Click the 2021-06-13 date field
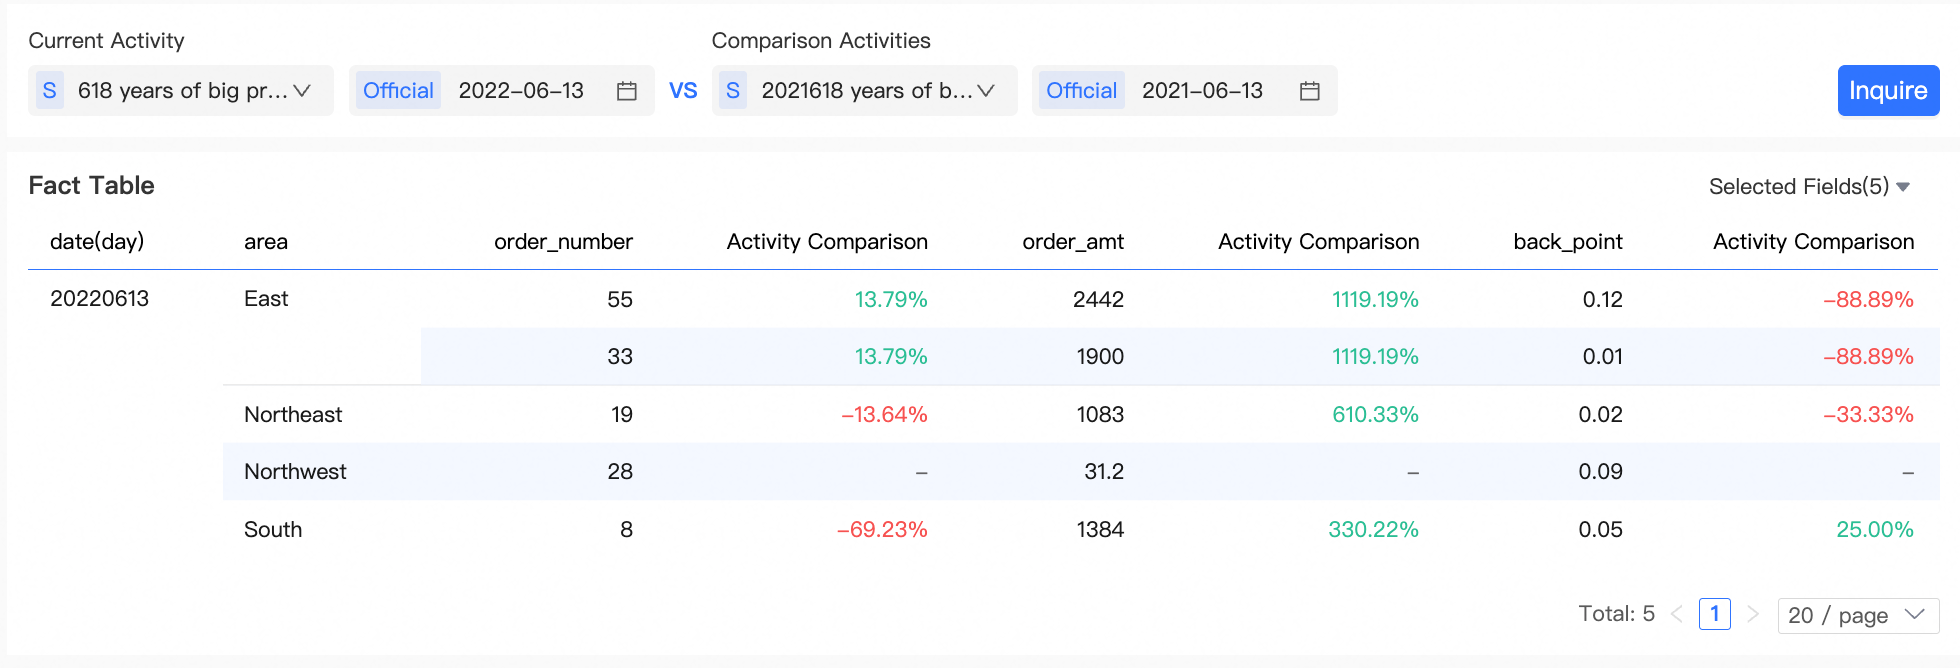 point(1202,91)
